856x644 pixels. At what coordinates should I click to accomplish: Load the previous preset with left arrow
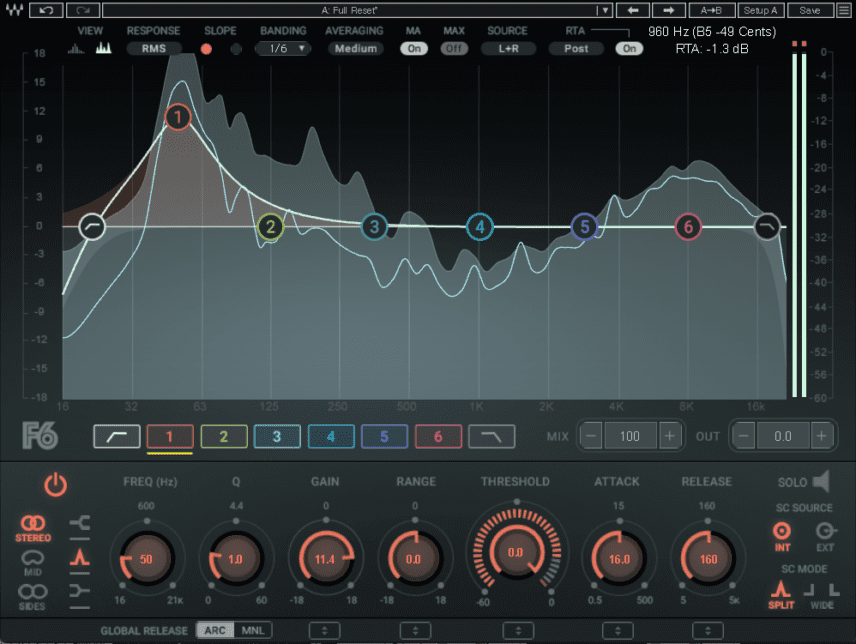(633, 10)
